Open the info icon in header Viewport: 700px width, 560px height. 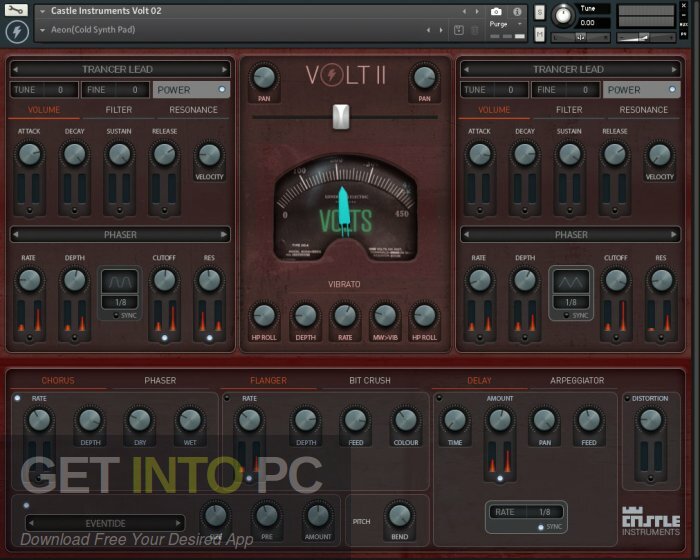click(x=517, y=12)
